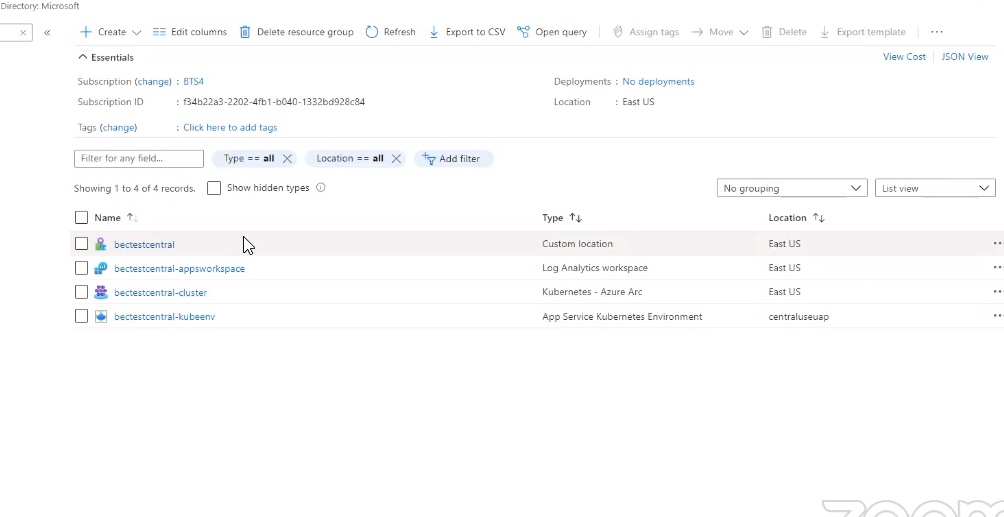The width and height of the screenshot is (1004, 517).
Task: Click the Custom location resource icon
Action: (101, 244)
